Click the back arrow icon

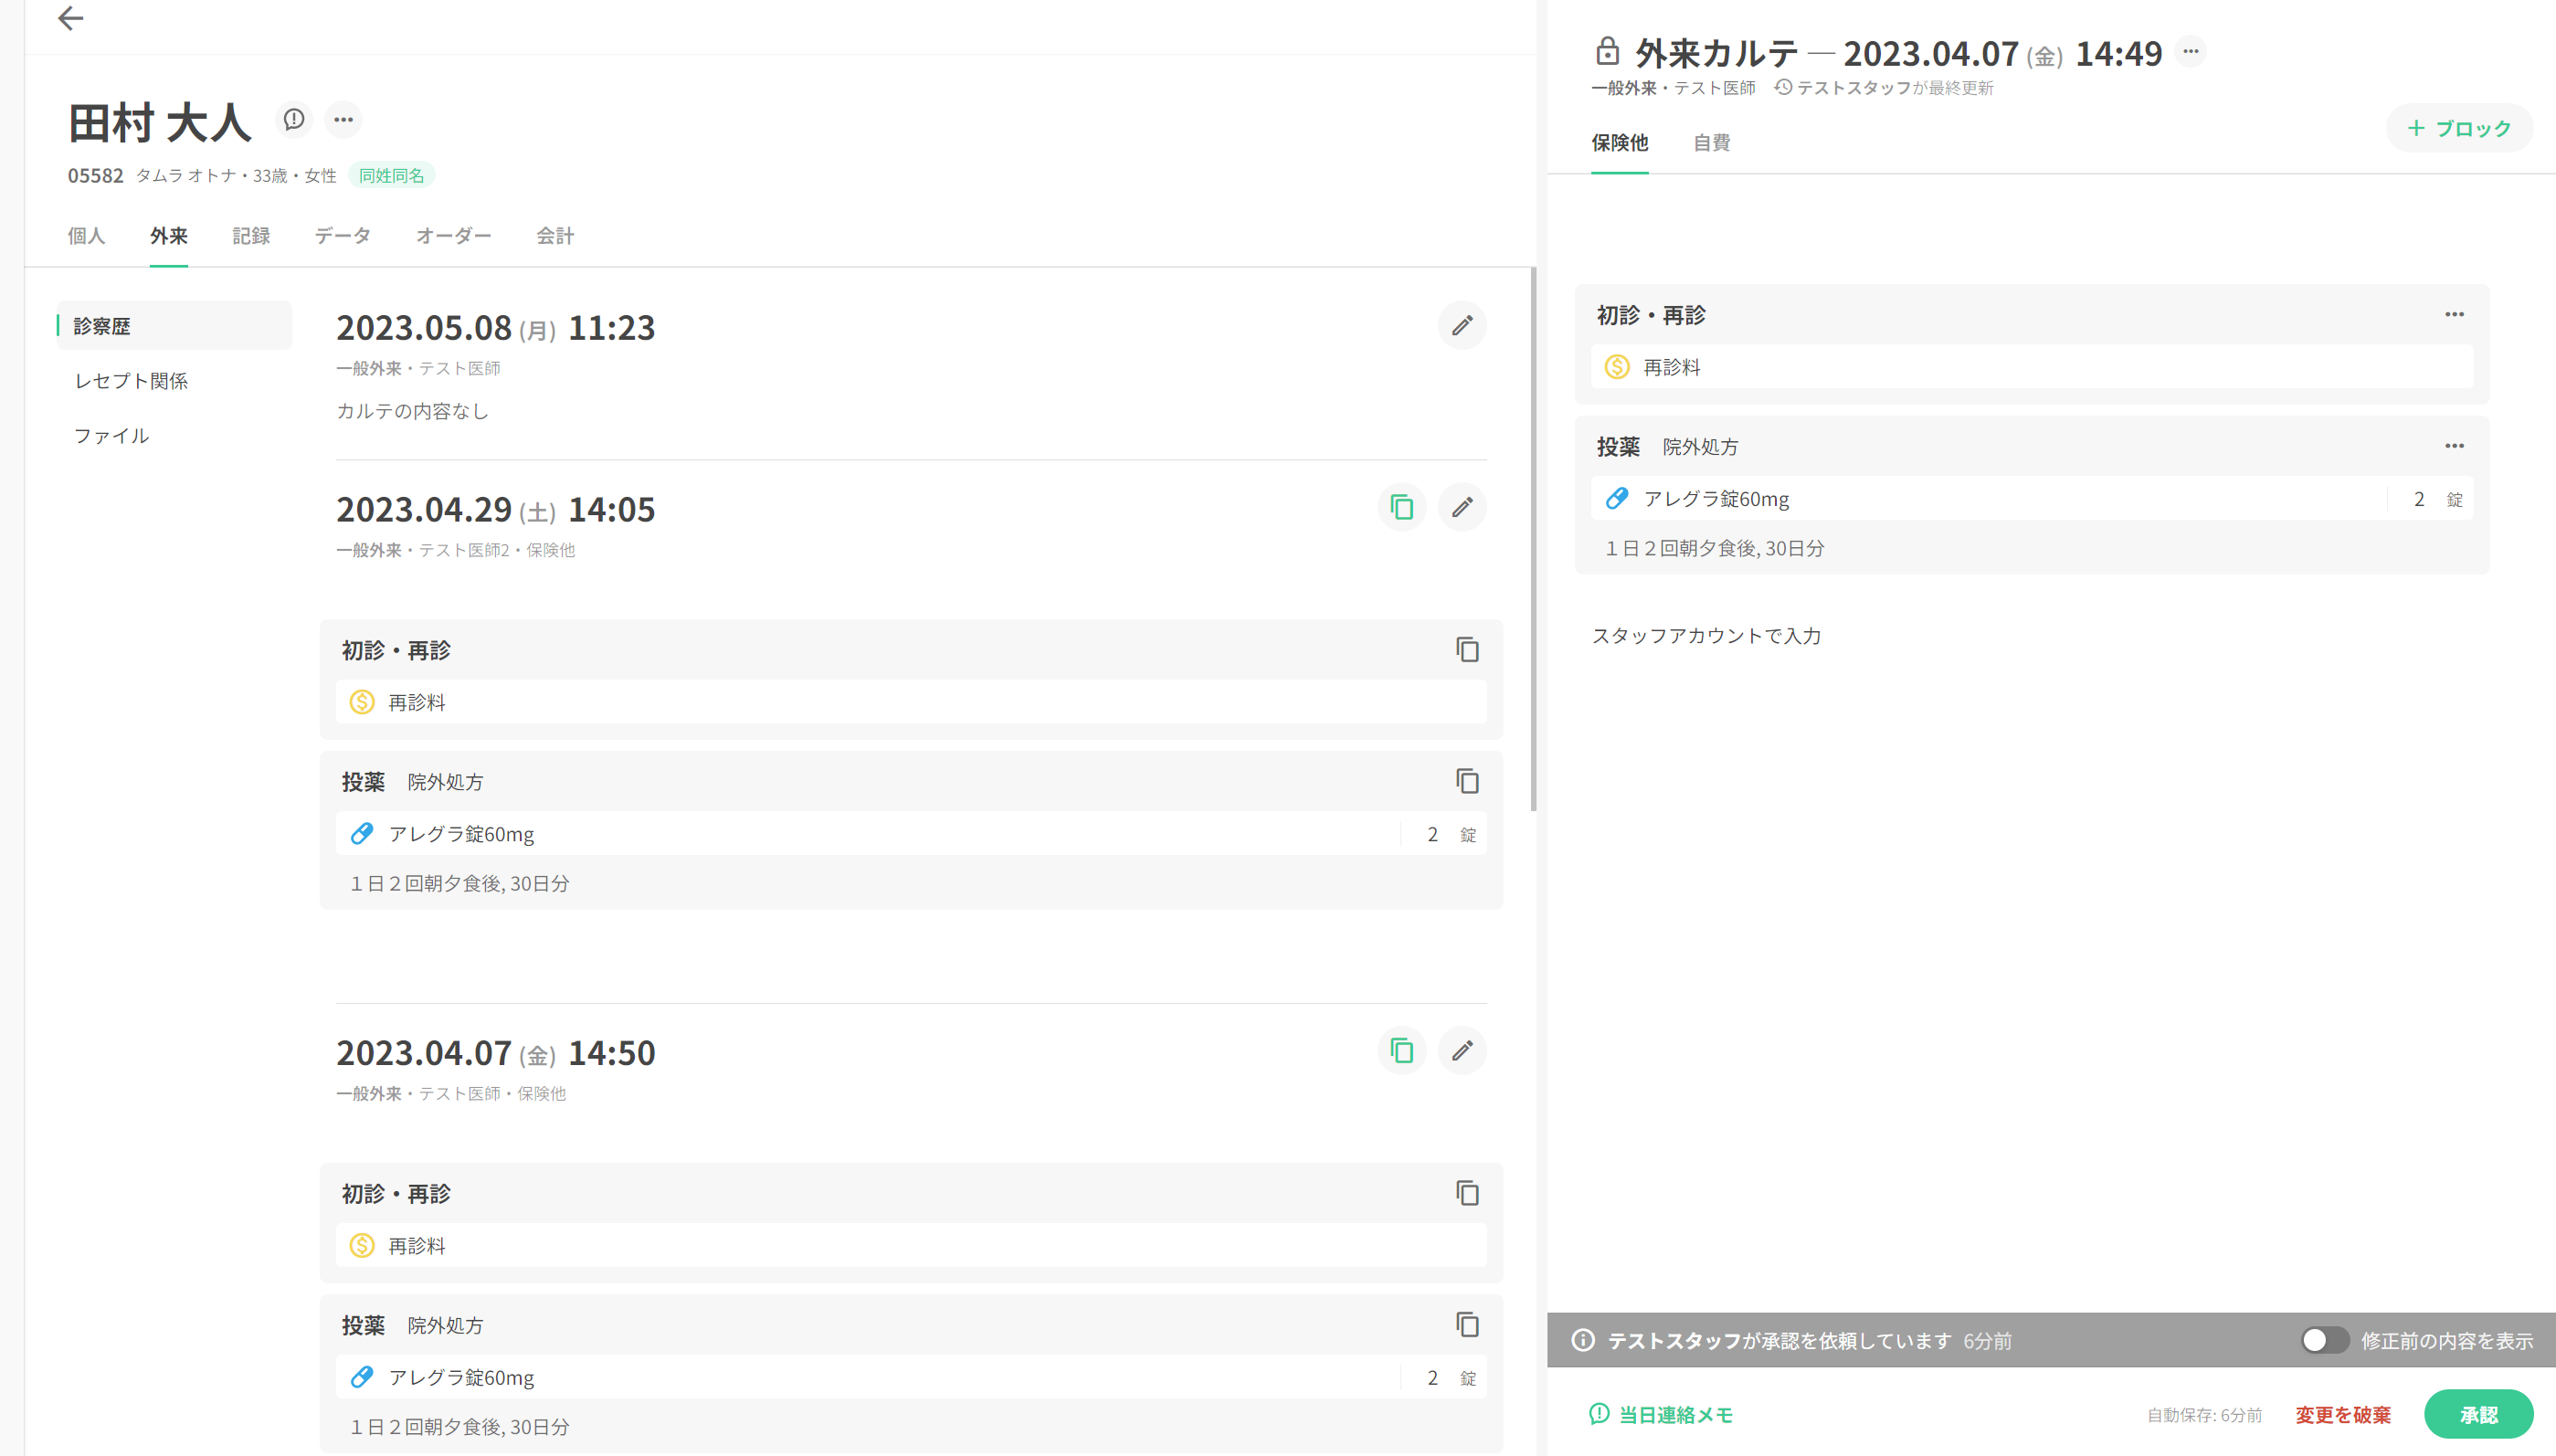tap(70, 18)
